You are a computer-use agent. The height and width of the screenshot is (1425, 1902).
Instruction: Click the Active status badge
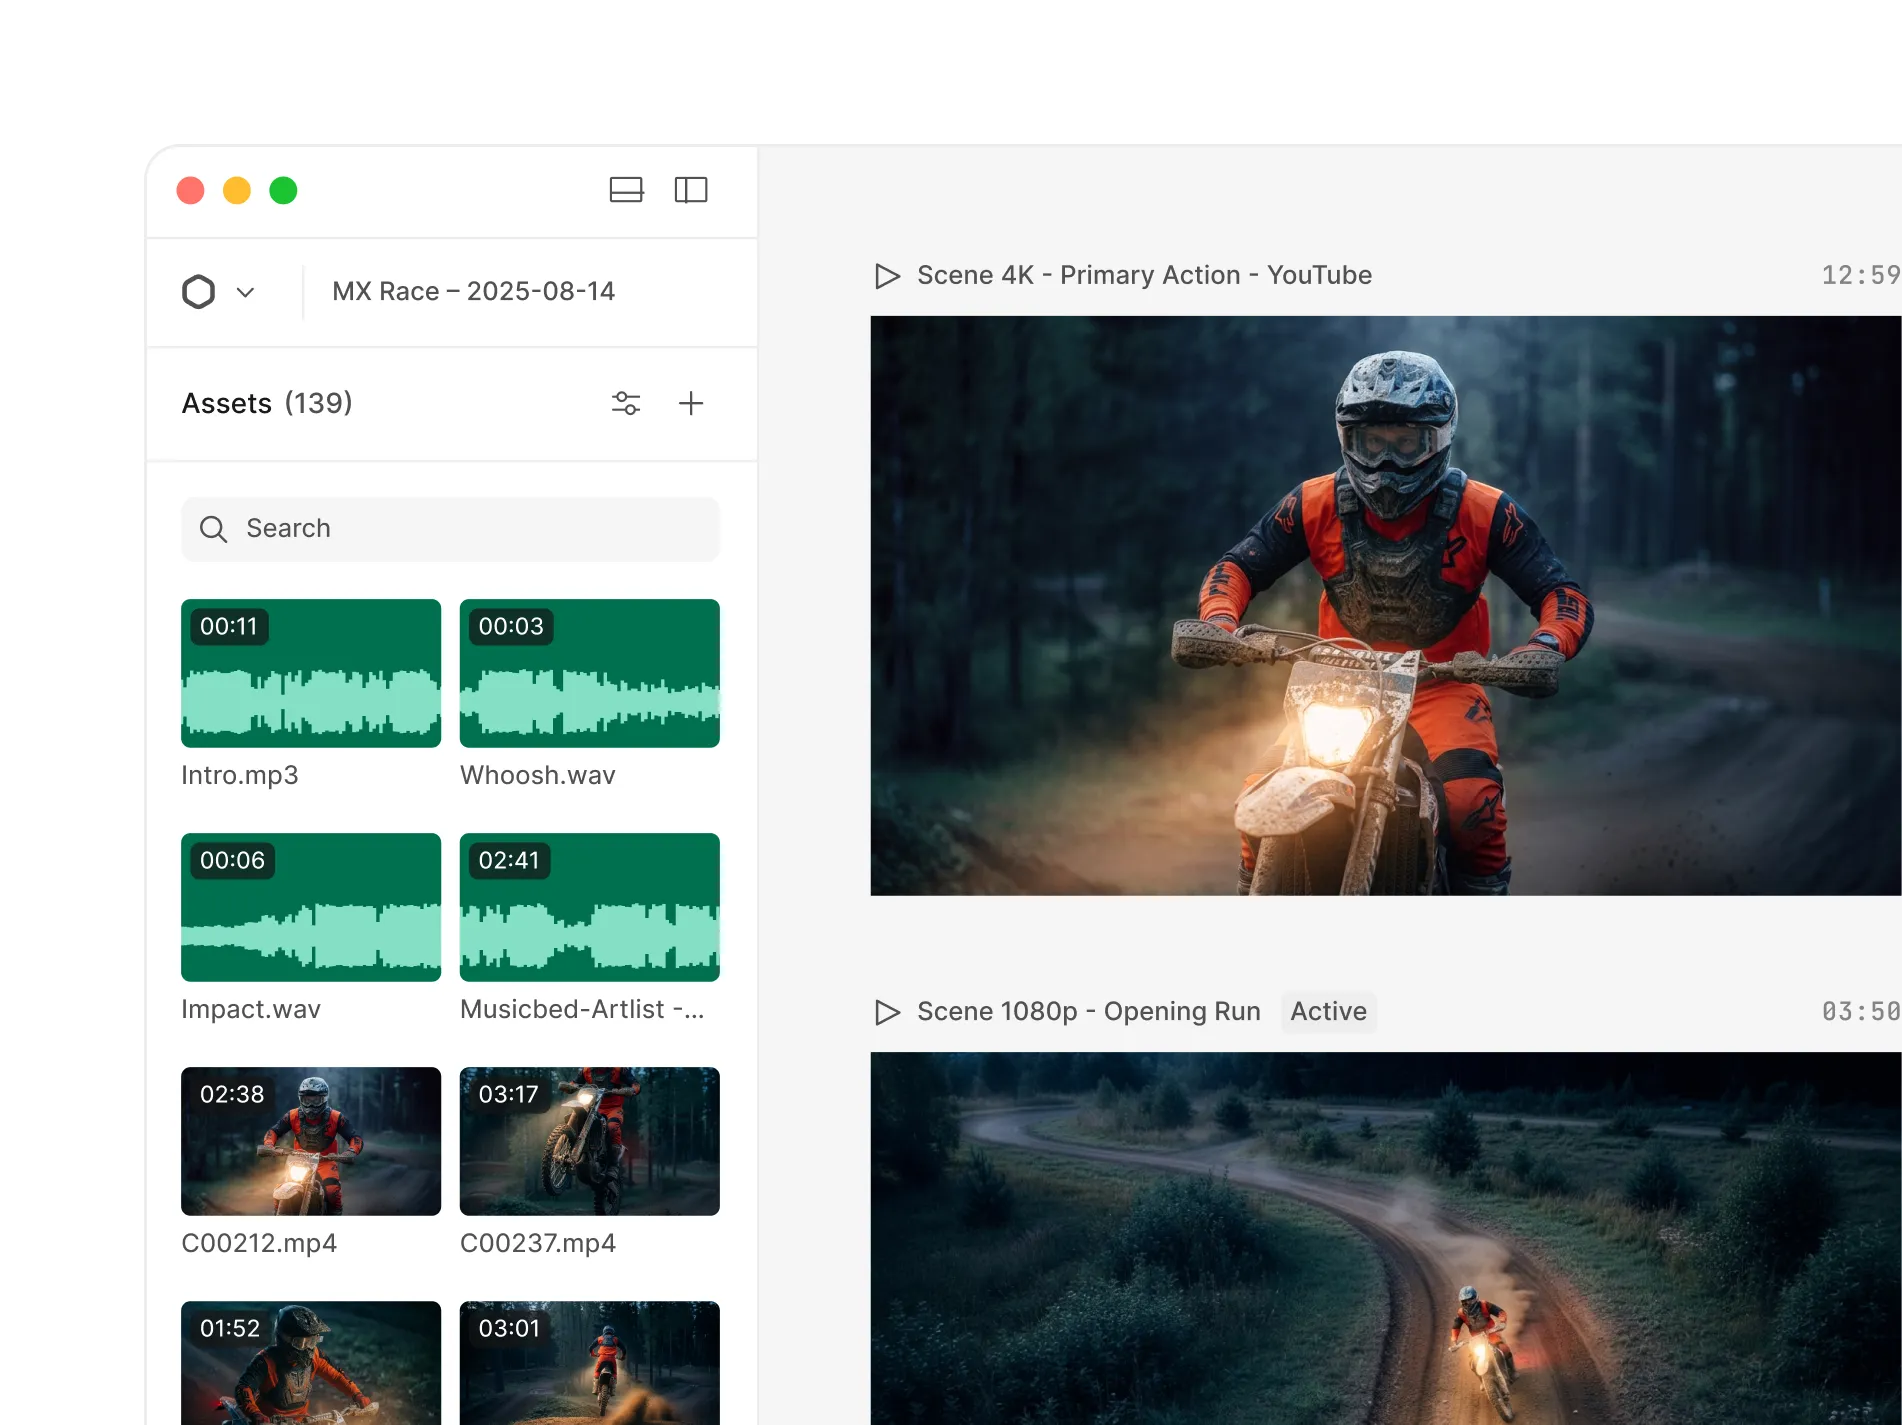[1328, 1012]
